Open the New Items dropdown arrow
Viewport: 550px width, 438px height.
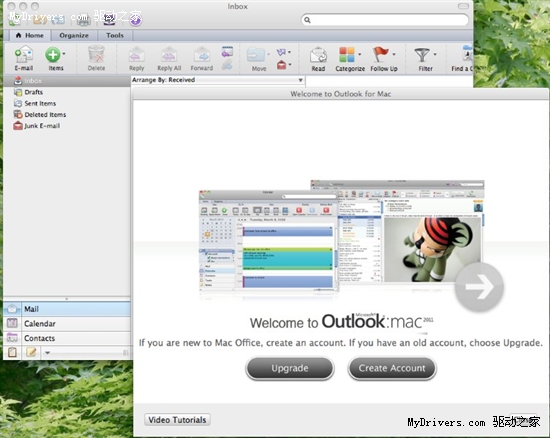64,54
